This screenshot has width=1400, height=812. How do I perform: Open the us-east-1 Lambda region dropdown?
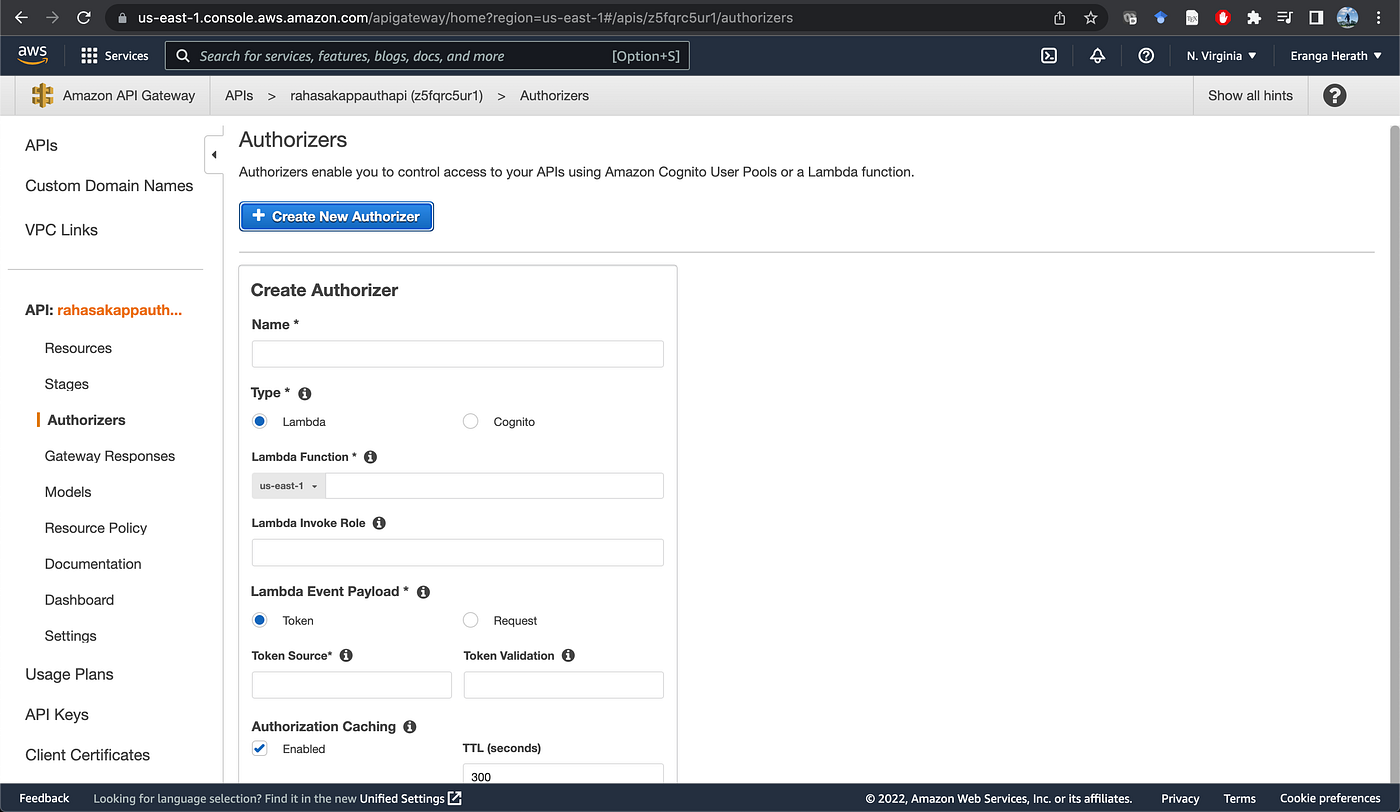point(288,486)
